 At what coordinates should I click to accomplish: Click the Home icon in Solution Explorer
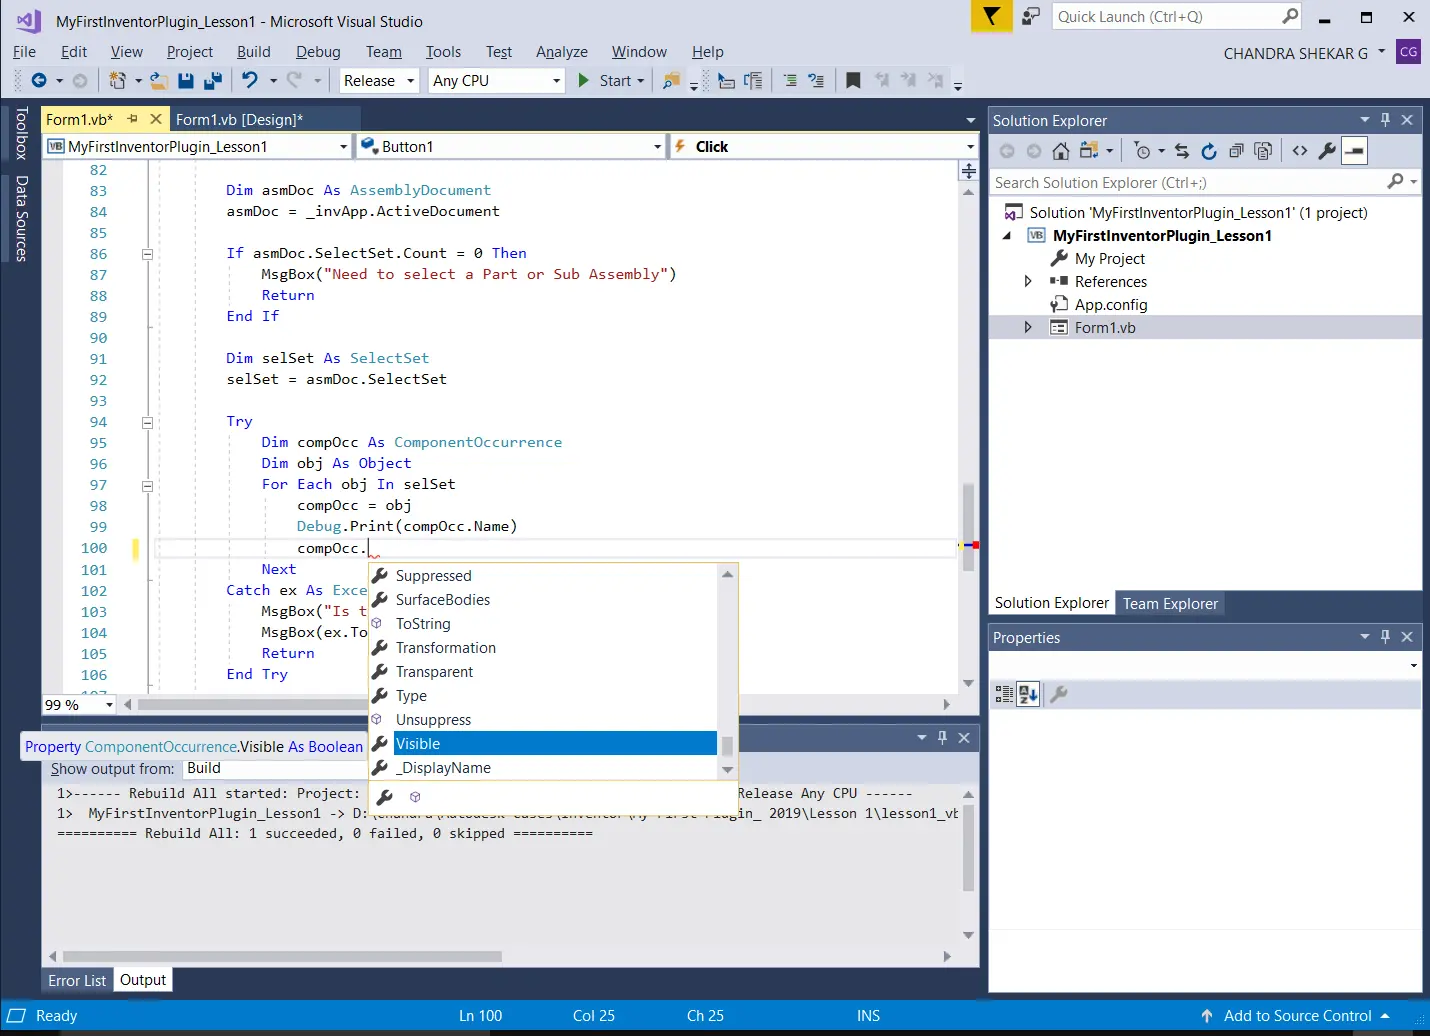pos(1061,151)
